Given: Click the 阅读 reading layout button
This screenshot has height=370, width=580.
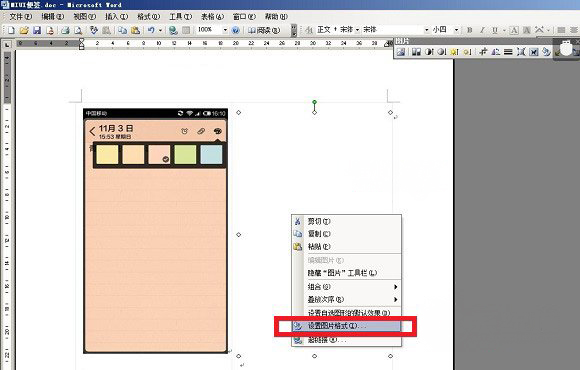Looking at the screenshot, I should (x=264, y=30).
